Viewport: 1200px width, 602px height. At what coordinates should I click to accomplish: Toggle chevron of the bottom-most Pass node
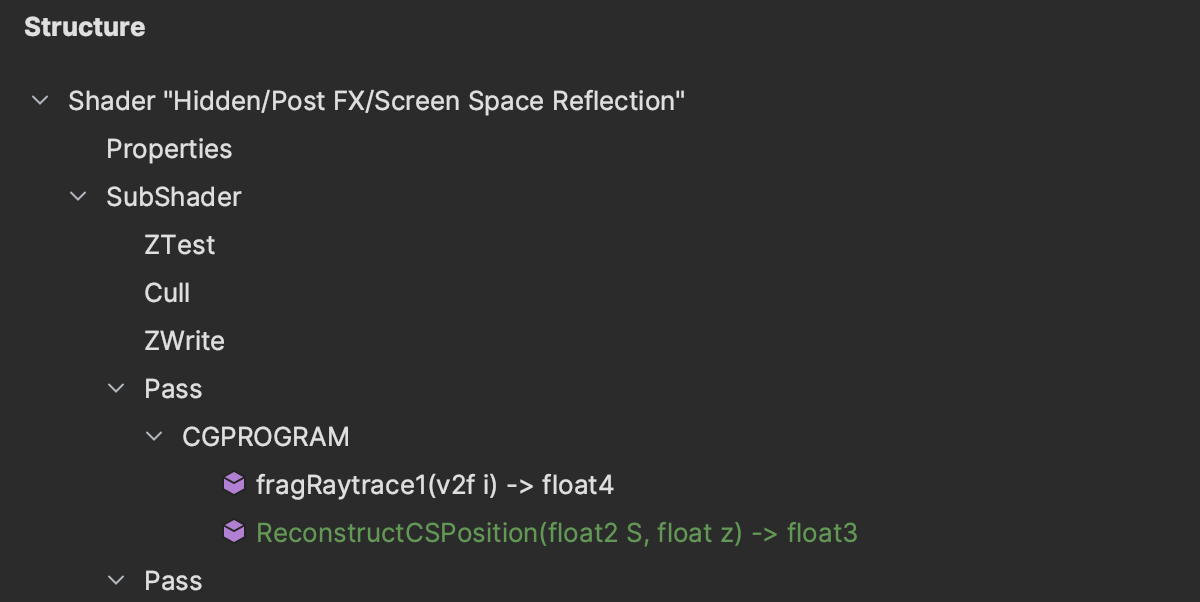116,581
